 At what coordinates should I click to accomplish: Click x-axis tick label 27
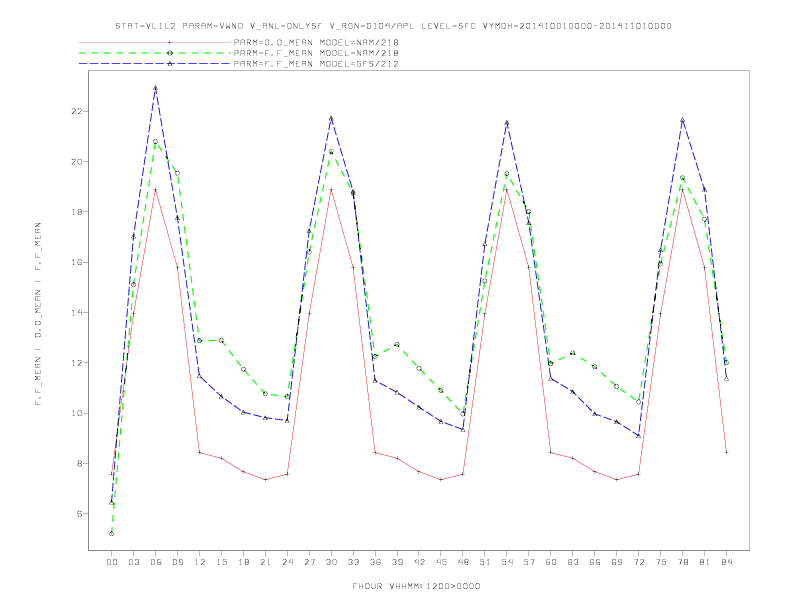pyautogui.click(x=309, y=562)
